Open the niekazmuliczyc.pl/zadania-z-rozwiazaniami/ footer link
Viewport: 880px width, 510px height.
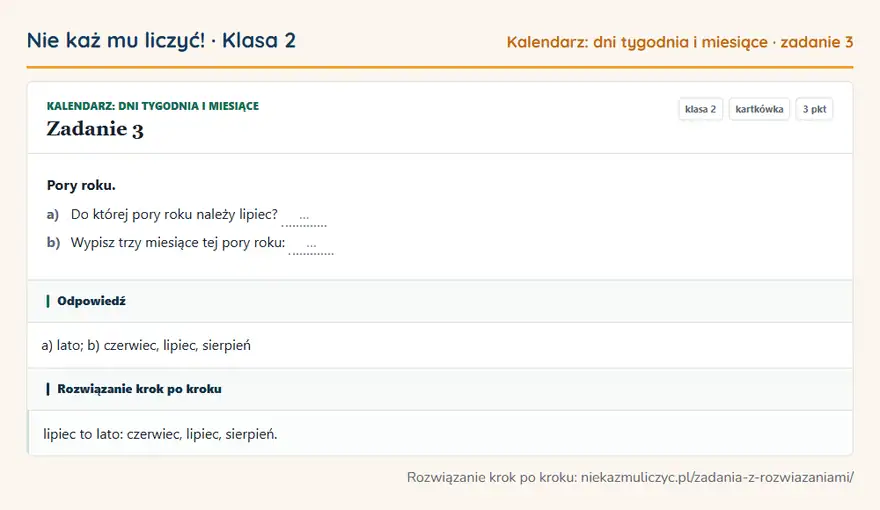click(717, 477)
